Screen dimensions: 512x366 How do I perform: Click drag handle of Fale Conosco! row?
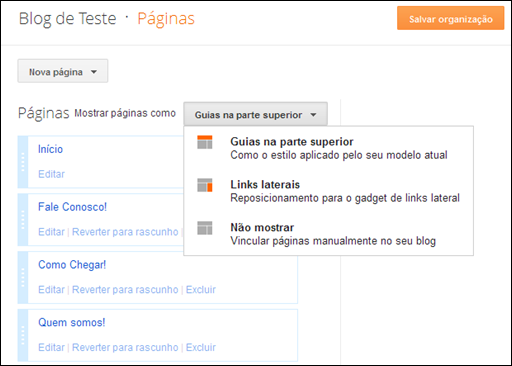[23, 220]
